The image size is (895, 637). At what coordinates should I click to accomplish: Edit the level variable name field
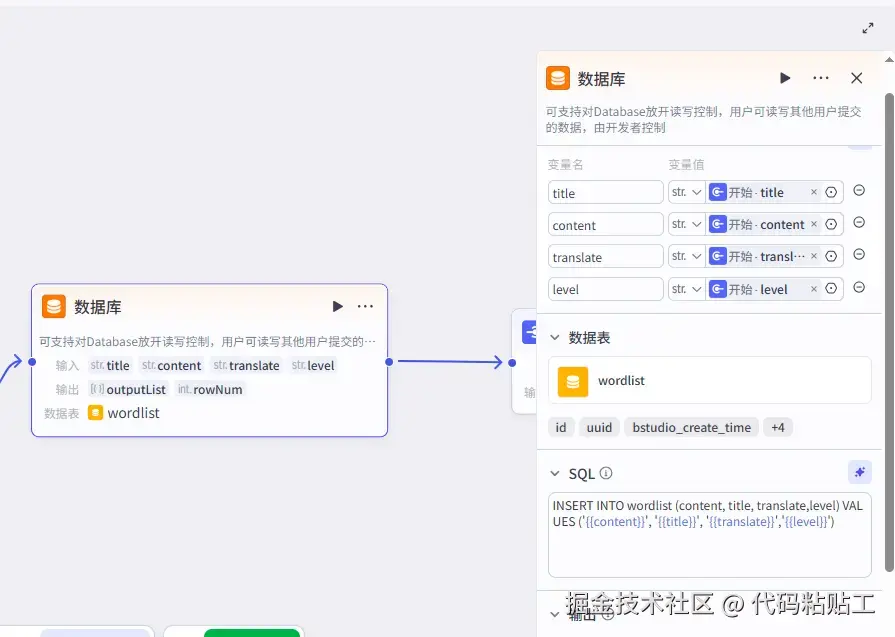[x=605, y=289]
